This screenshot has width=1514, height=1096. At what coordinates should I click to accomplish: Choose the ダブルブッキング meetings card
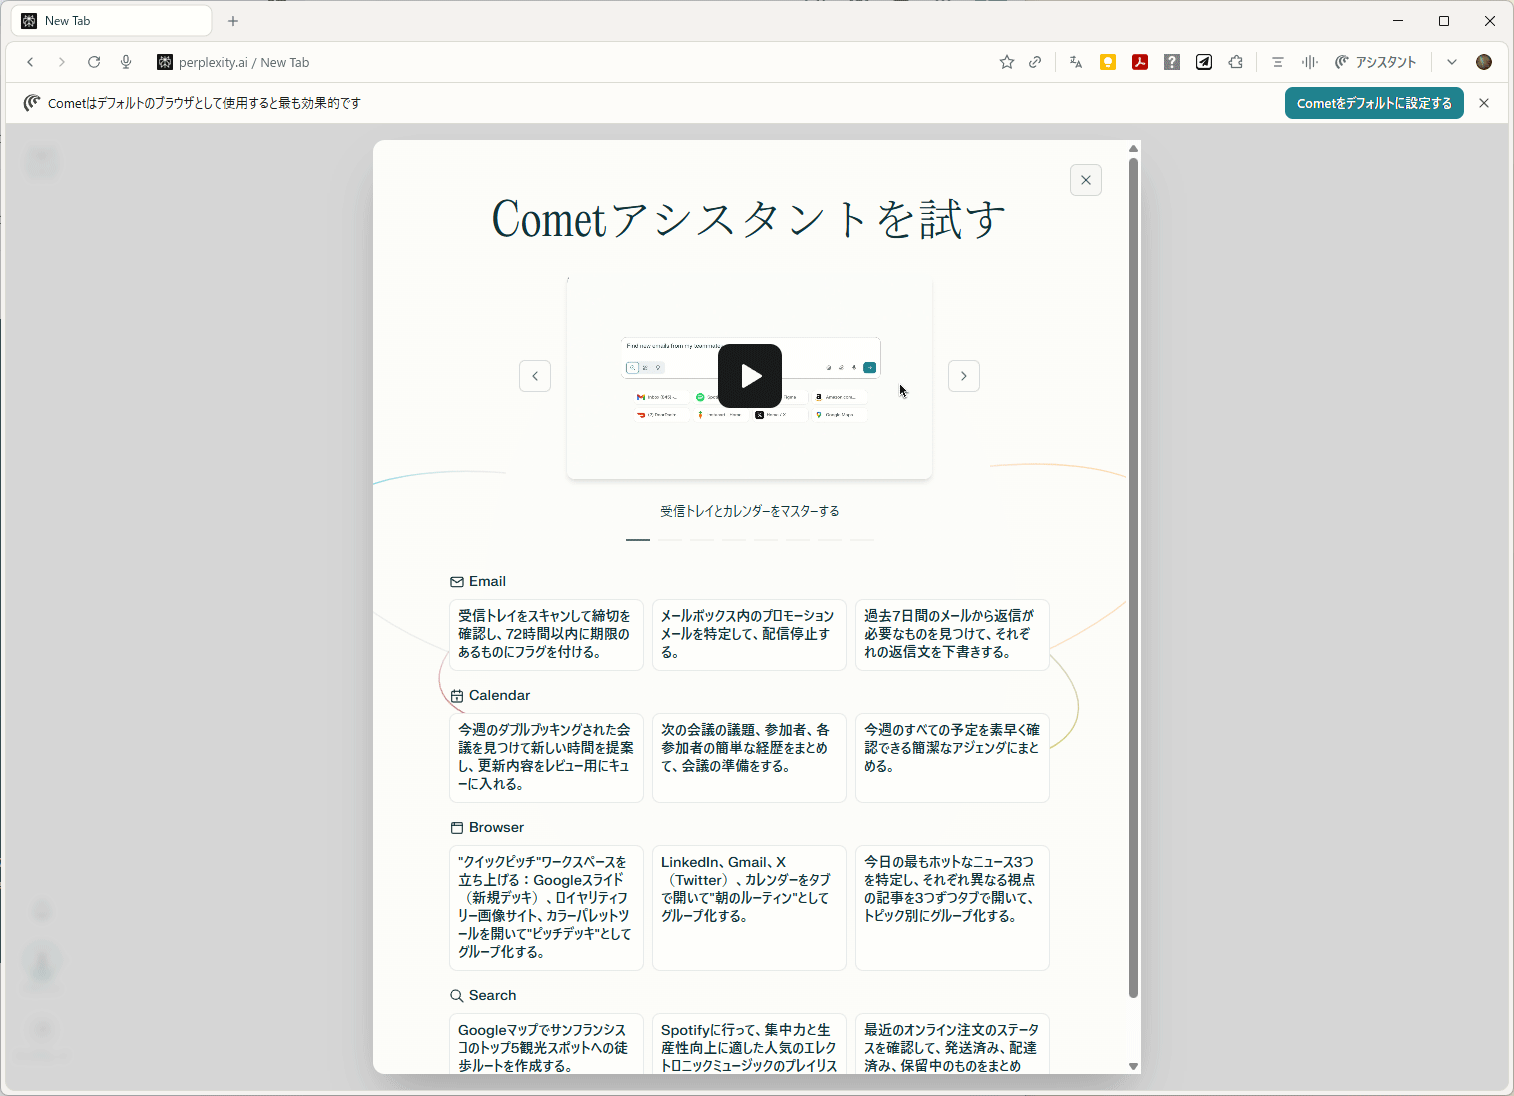546,757
